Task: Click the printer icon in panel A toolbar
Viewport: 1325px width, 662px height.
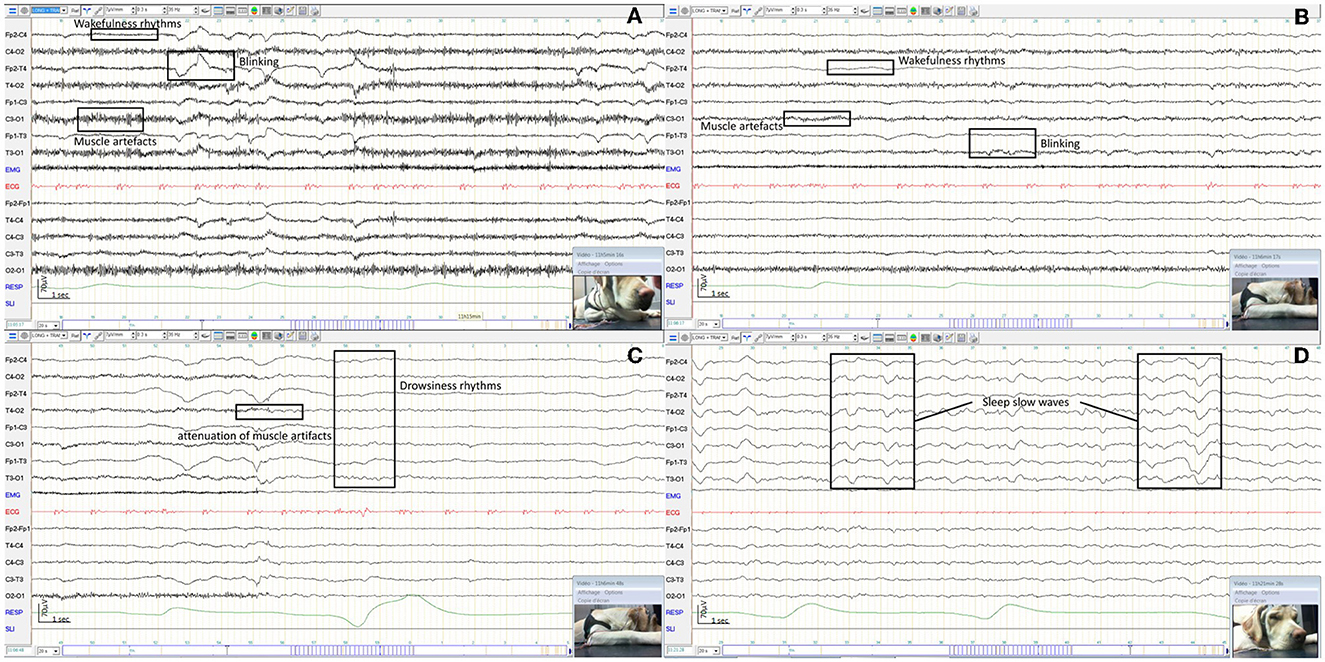Action: coord(314,10)
